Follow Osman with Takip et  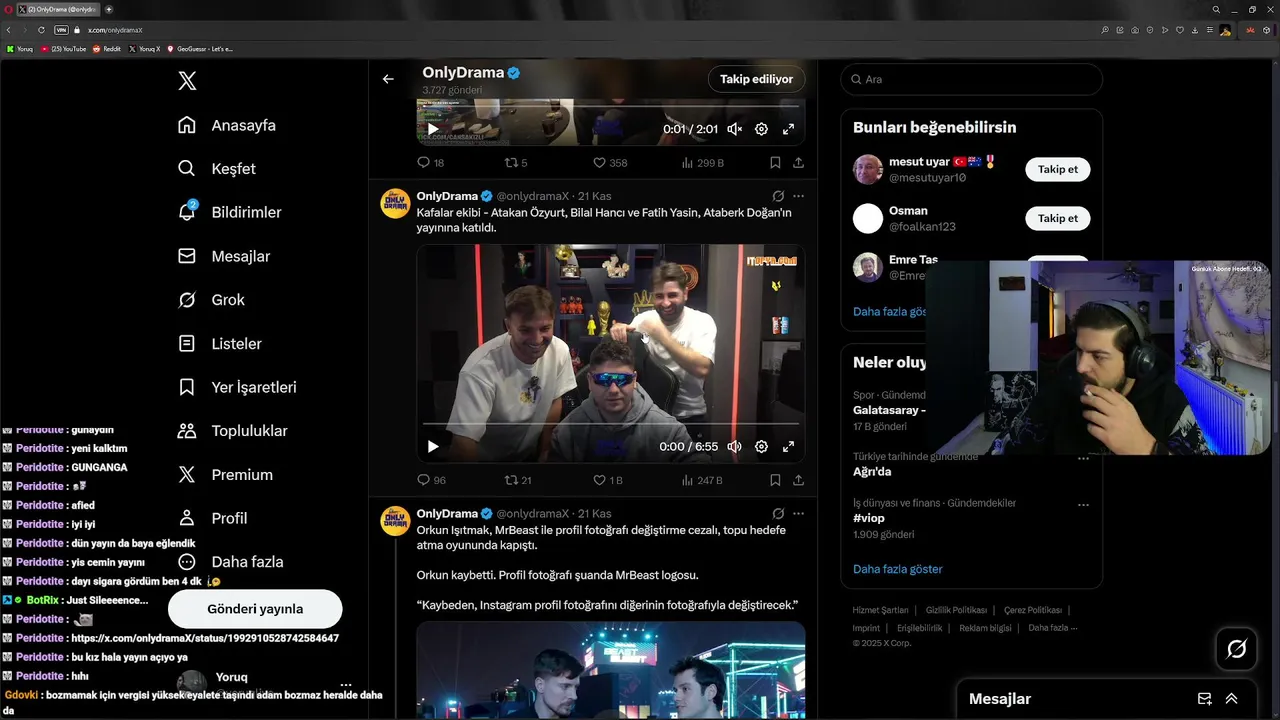click(1057, 218)
